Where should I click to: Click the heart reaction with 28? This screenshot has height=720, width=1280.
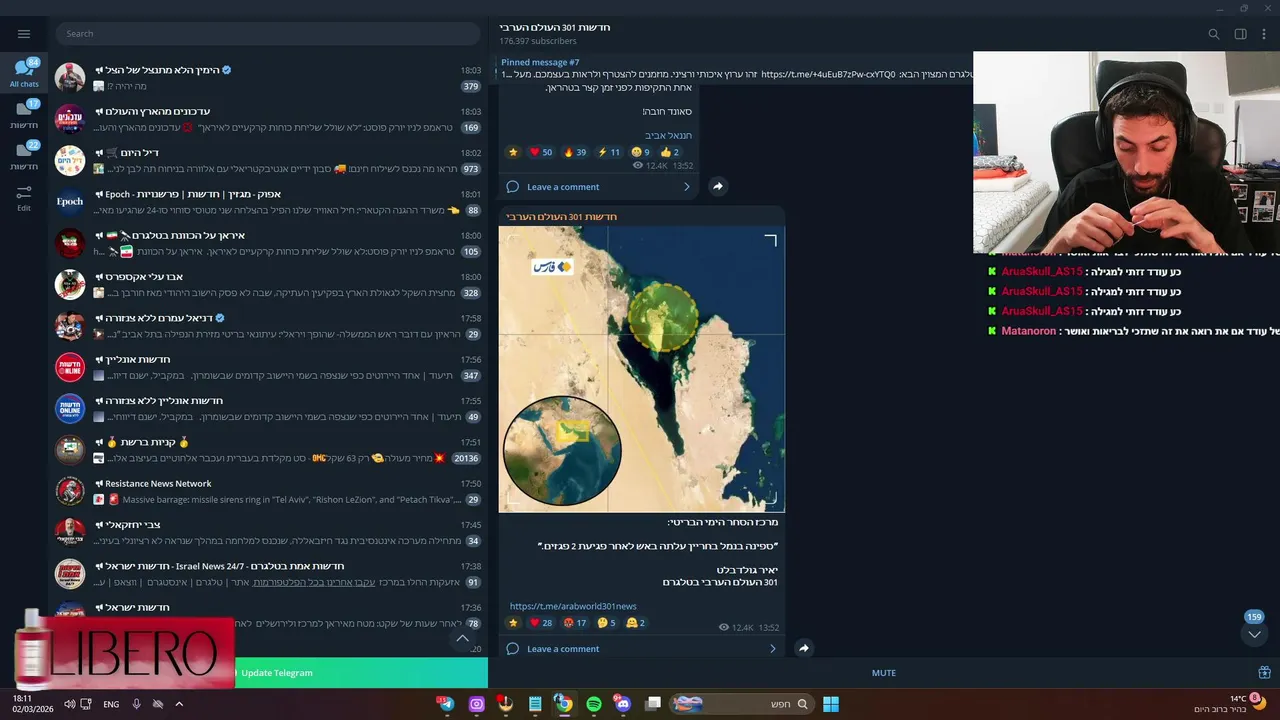[540, 622]
